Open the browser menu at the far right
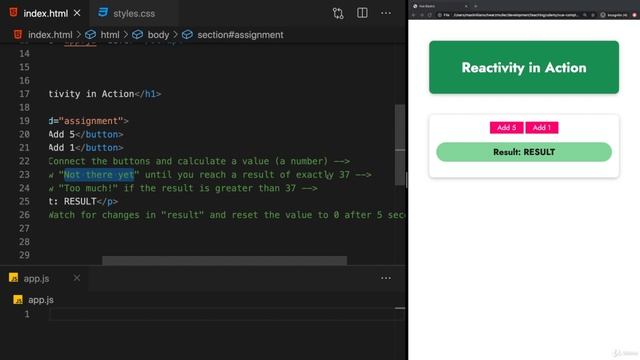 click(x=634, y=15)
